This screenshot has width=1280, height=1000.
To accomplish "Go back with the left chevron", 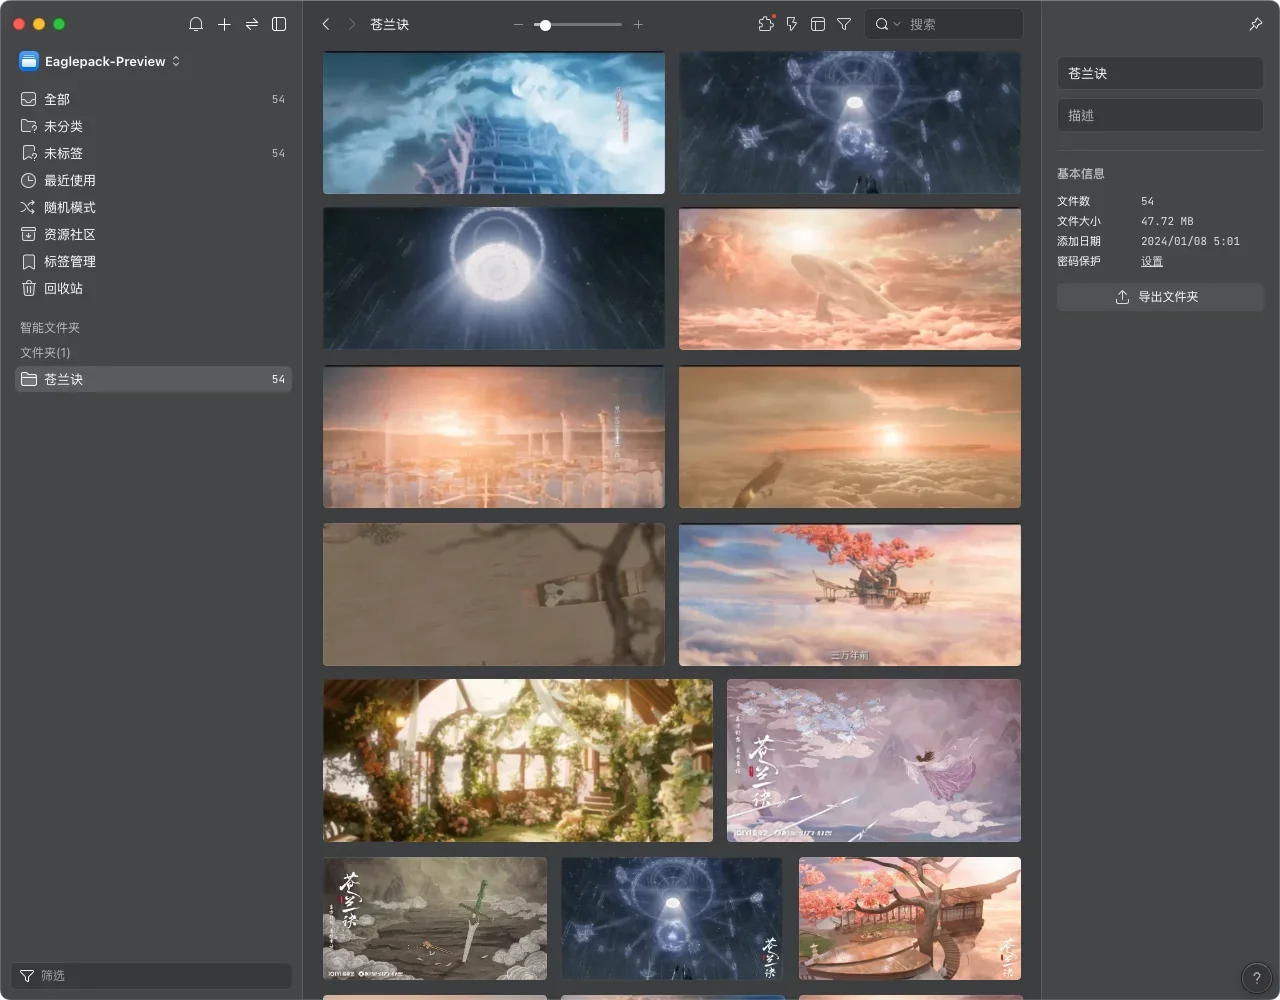I will 326,24.
